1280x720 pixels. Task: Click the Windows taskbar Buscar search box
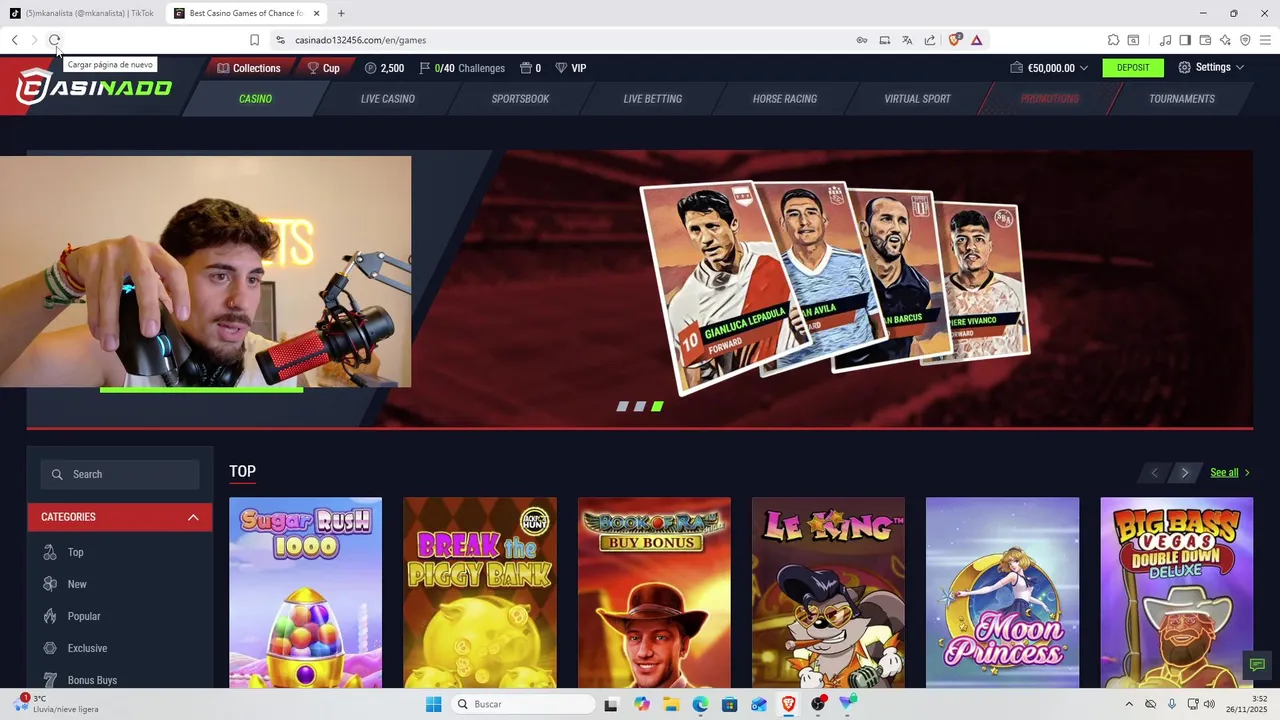(x=523, y=704)
